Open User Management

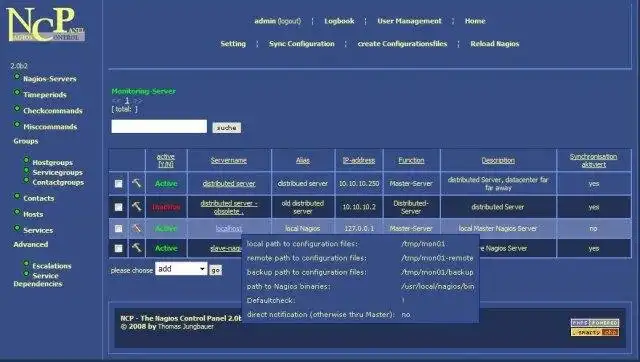(409, 21)
